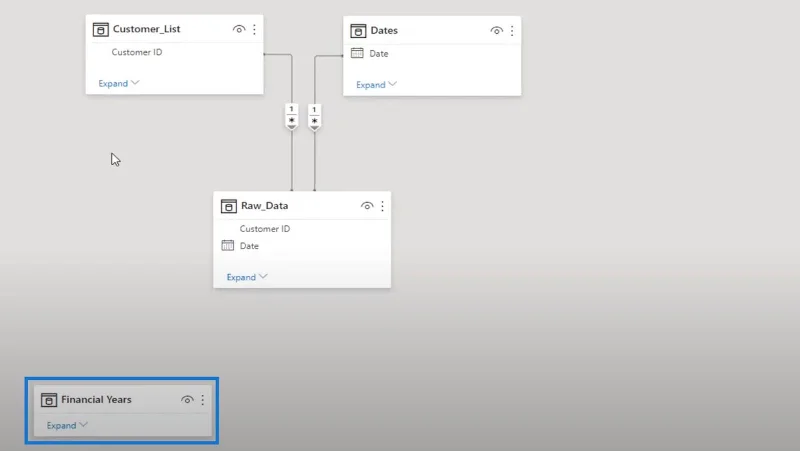800x451 pixels.
Task: Select Date field in Dates table
Action: click(379, 54)
